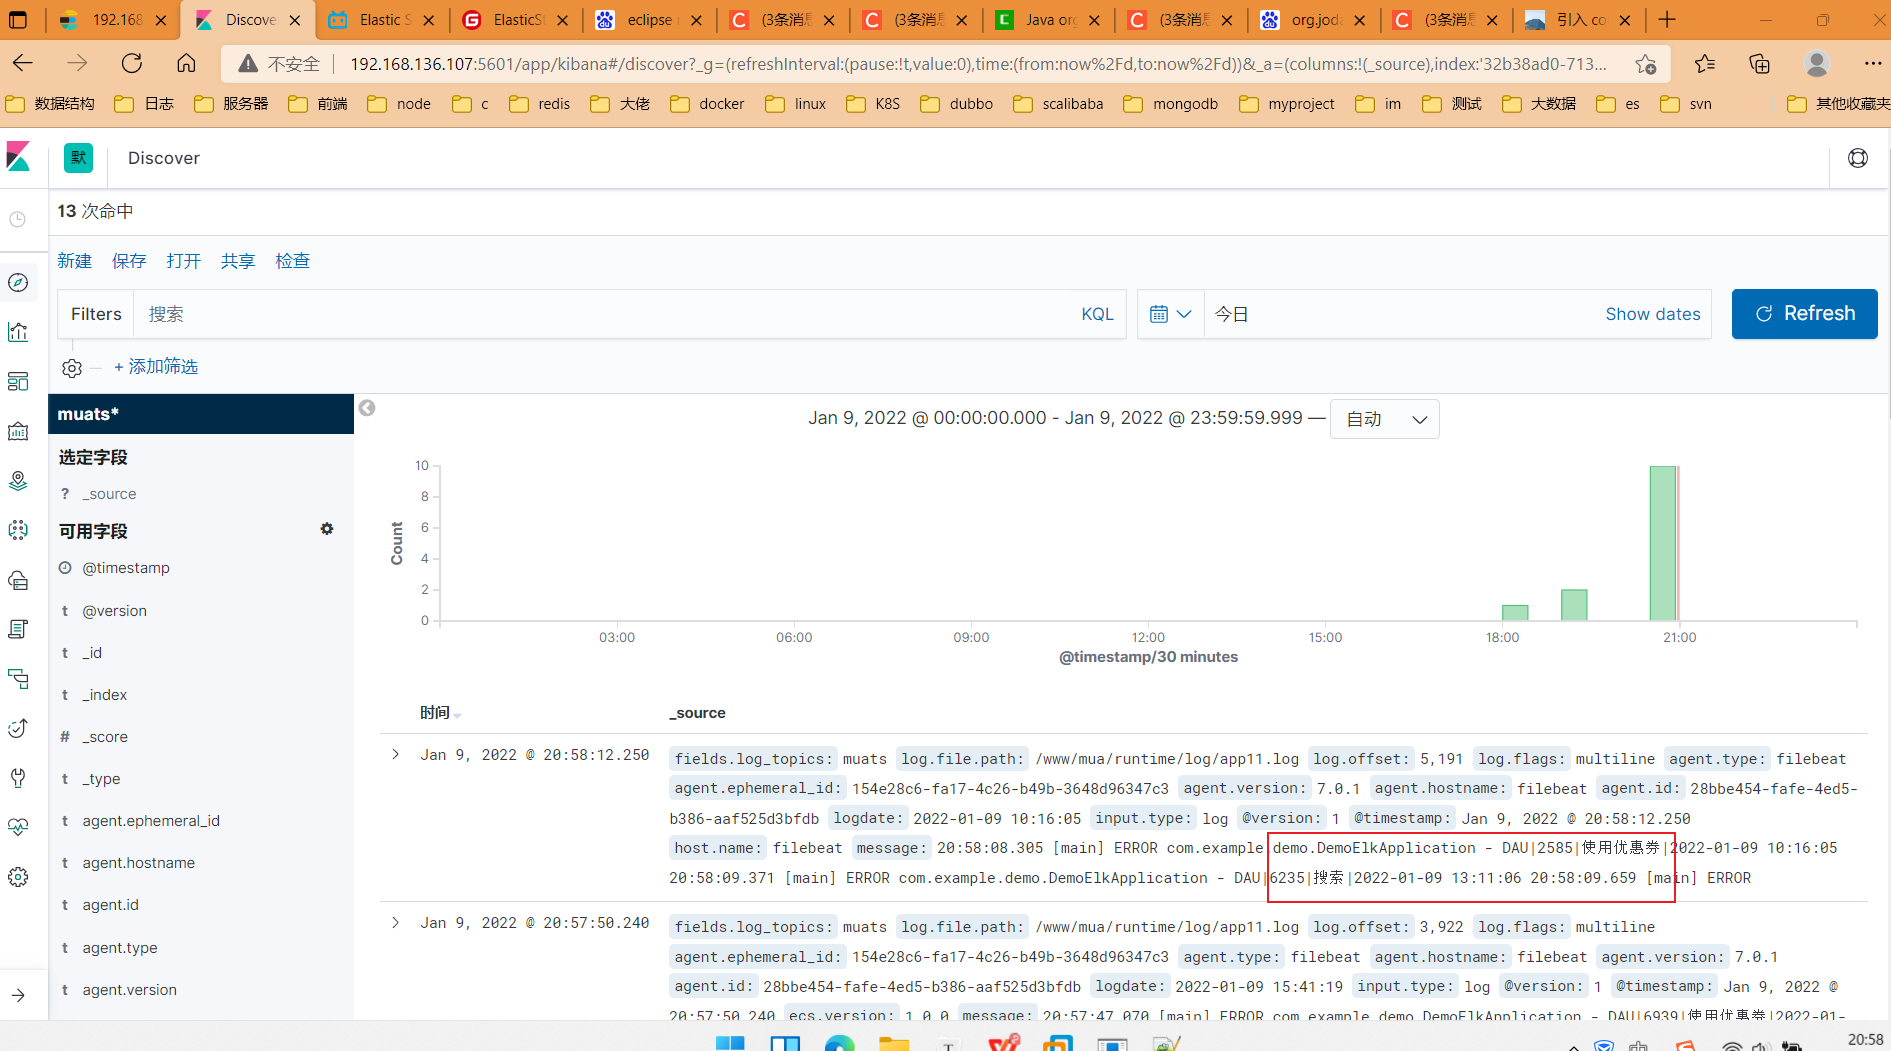Open Visualize chart icon in sidebar
This screenshot has width=1891, height=1051.
(x=18, y=332)
